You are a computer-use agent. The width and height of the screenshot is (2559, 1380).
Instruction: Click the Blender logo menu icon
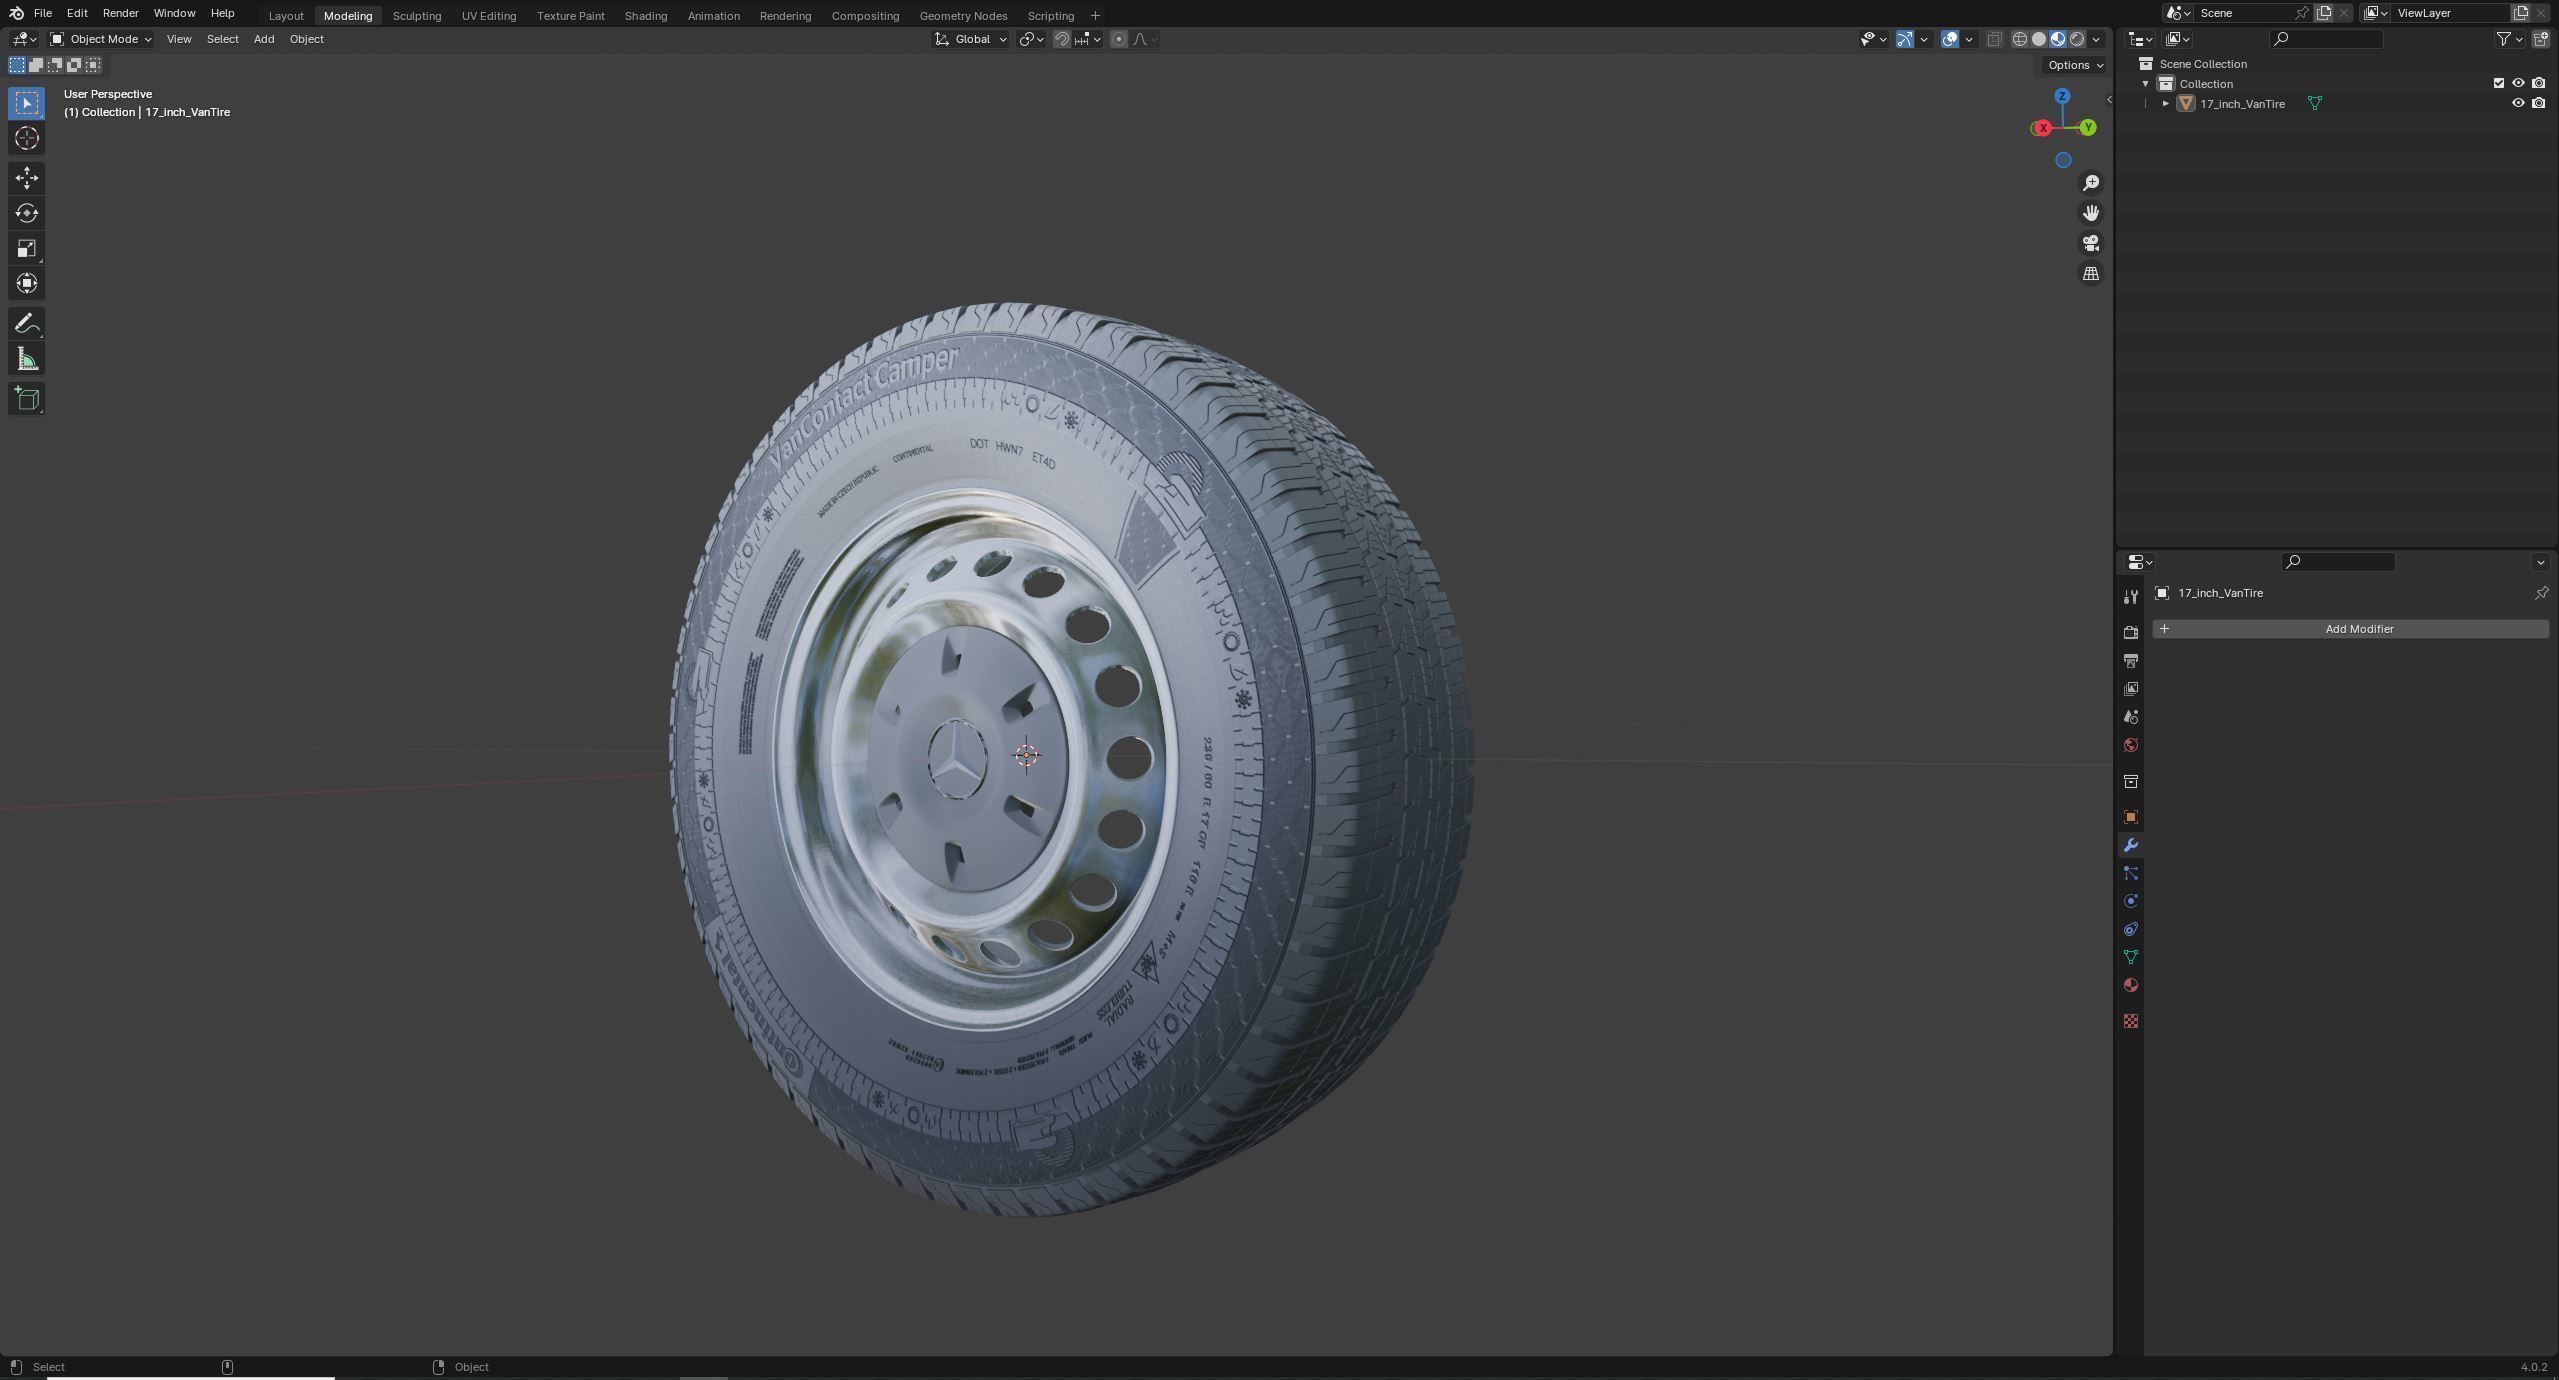pos(16,13)
